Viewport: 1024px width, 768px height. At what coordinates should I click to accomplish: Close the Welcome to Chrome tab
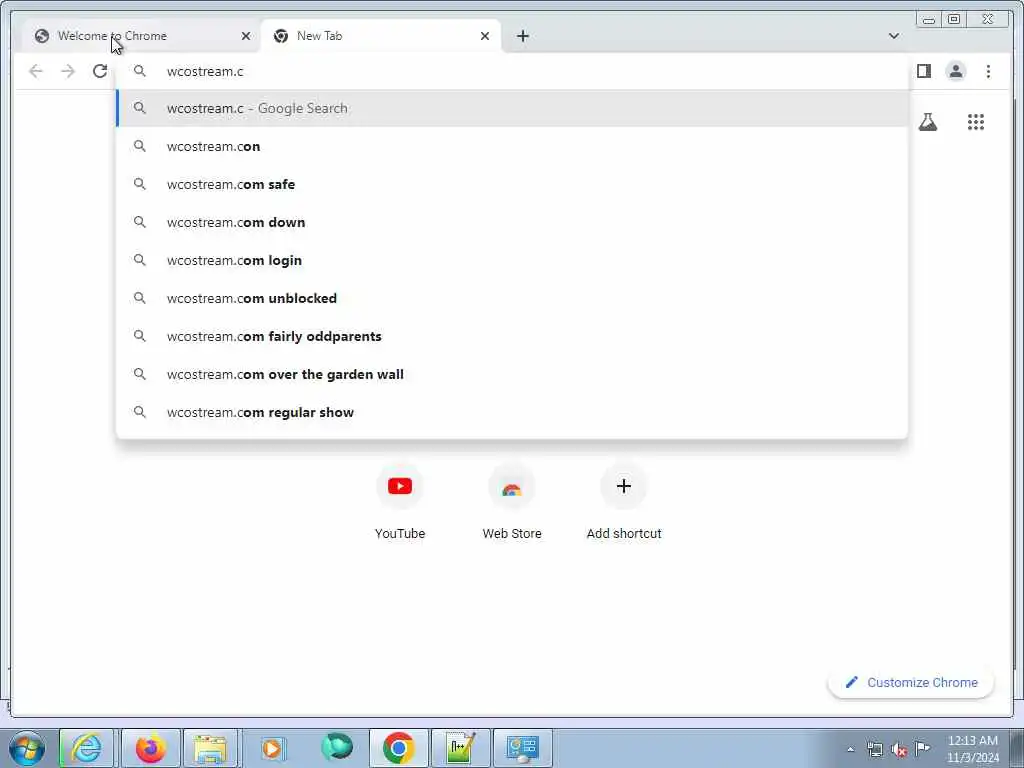click(246, 36)
